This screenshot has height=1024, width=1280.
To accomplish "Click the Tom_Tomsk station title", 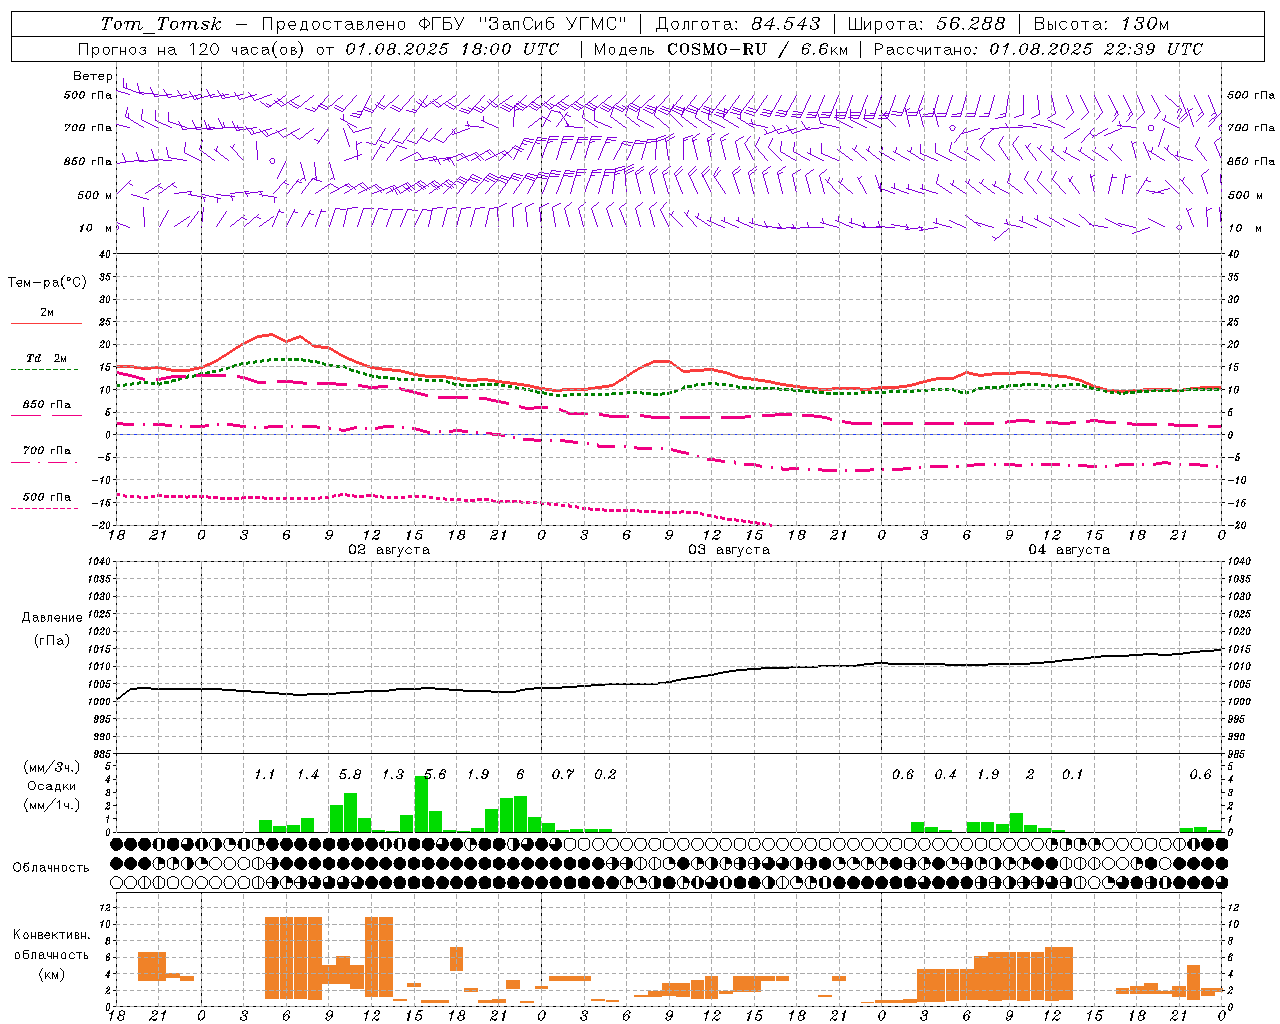I will [x=161, y=24].
